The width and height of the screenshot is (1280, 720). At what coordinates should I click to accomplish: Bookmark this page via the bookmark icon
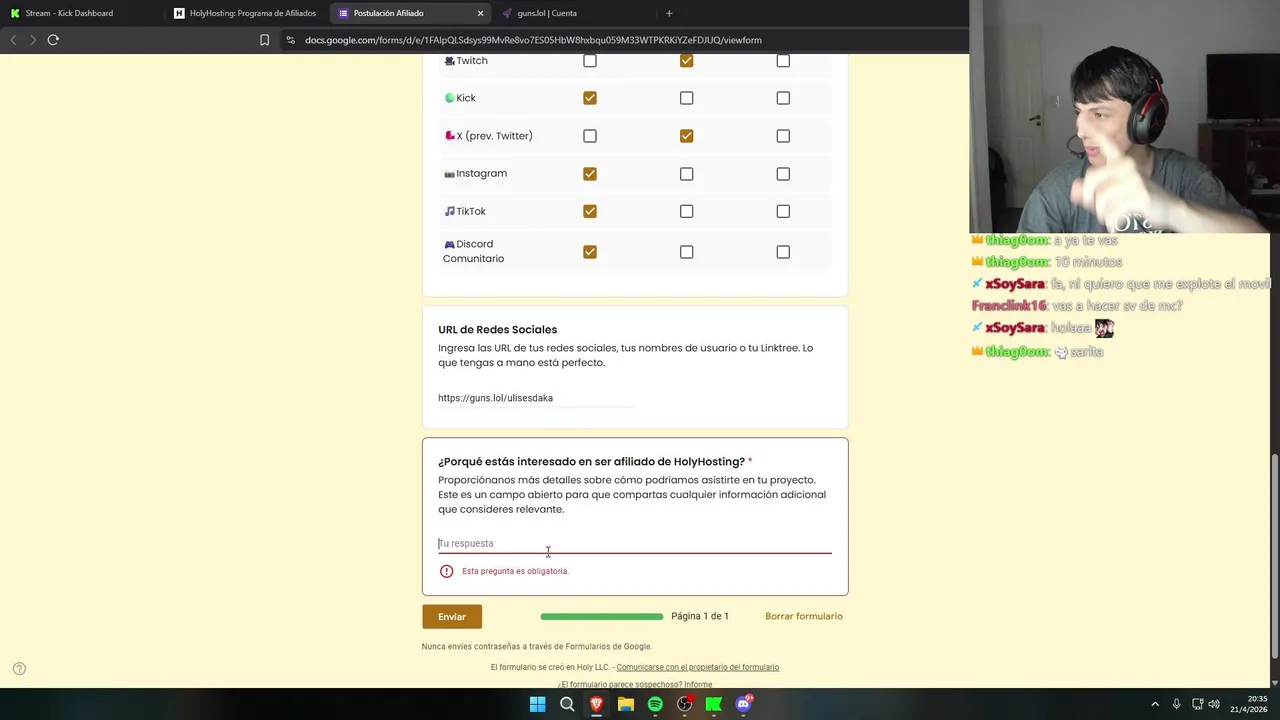[x=264, y=40]
